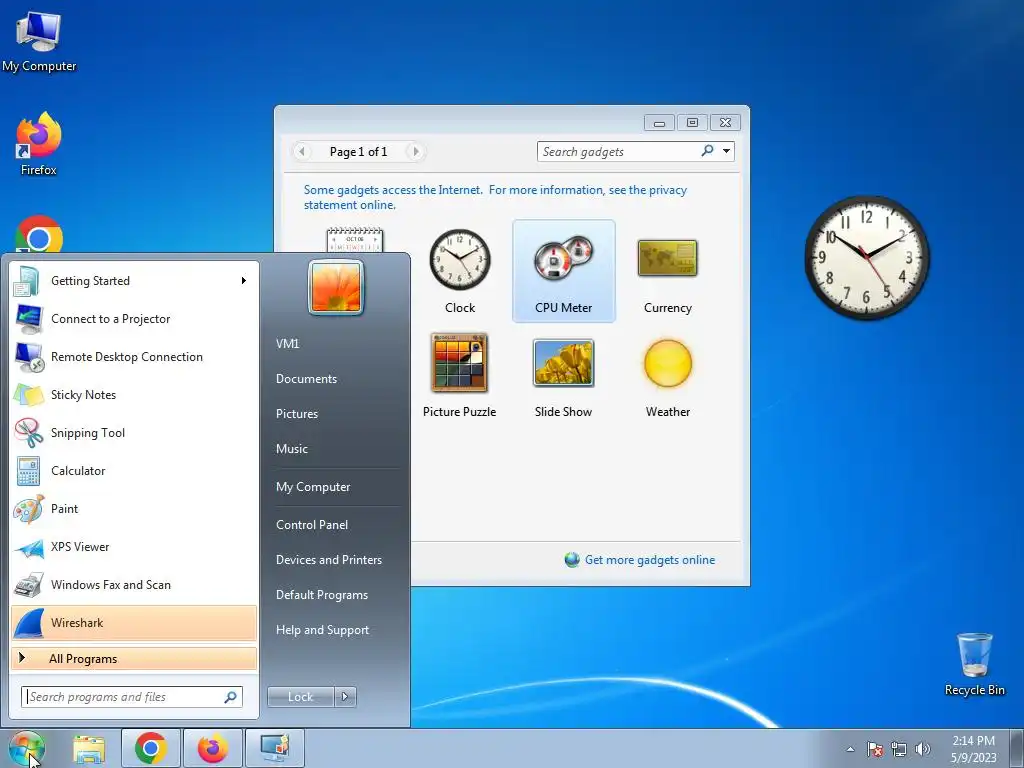The width and height of the screenshot is (1024, 768).
Task: Click the Paint palette icon
Action: 29,509
